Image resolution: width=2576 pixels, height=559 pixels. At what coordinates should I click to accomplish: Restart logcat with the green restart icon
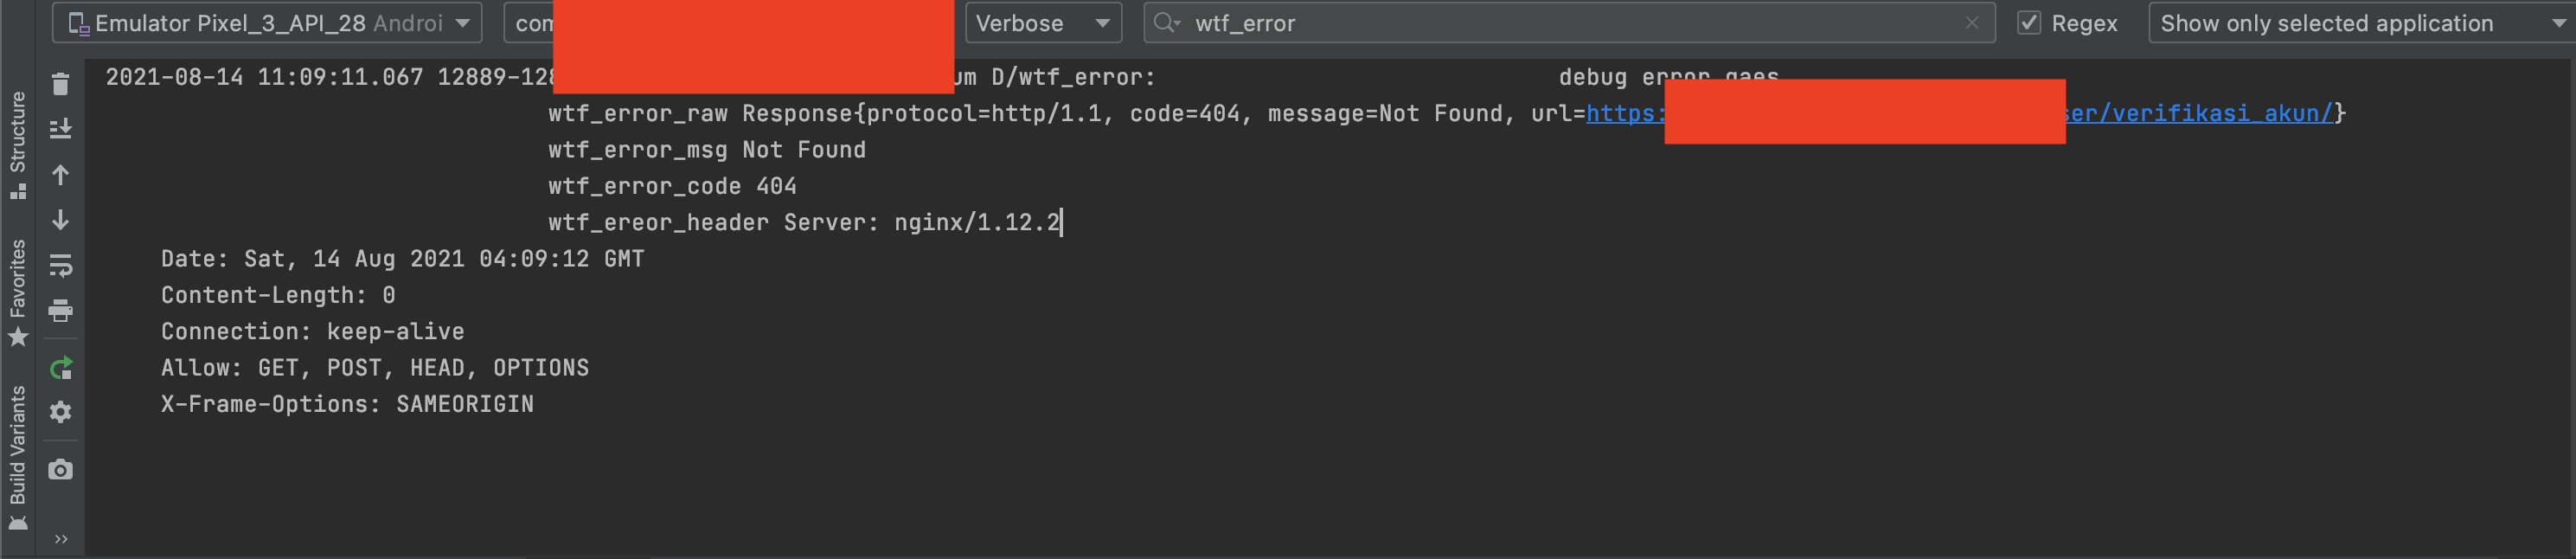click(x=60, y=368)
